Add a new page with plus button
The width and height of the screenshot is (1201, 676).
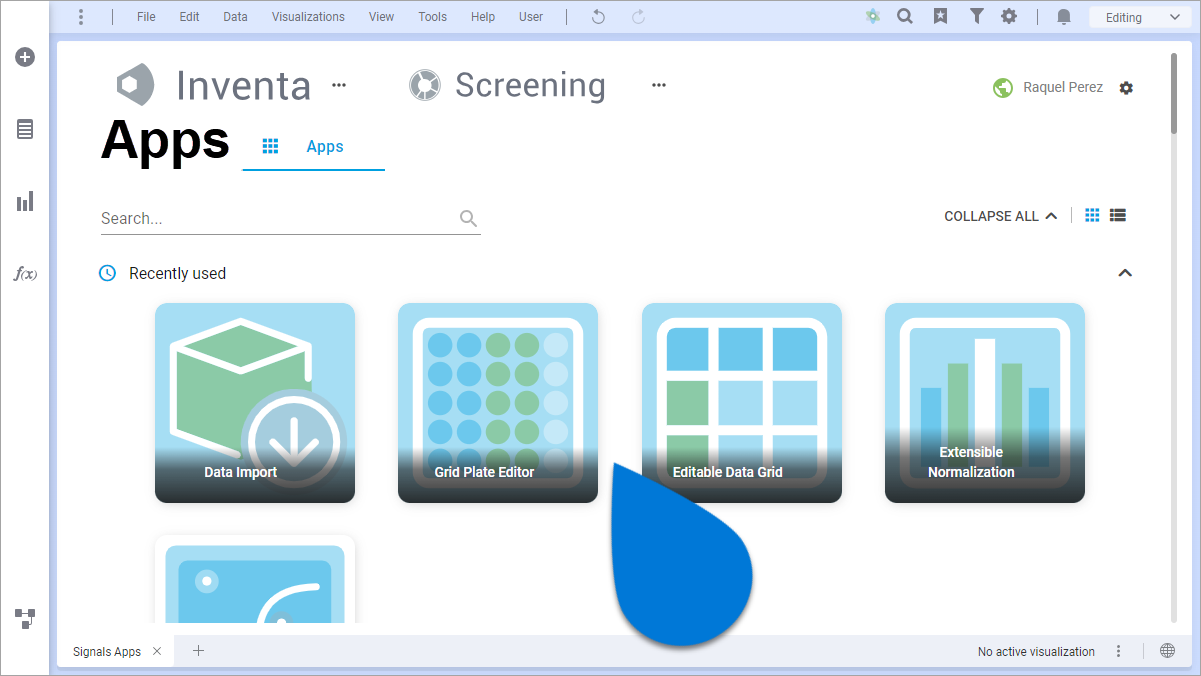click(x=198, y=651)
